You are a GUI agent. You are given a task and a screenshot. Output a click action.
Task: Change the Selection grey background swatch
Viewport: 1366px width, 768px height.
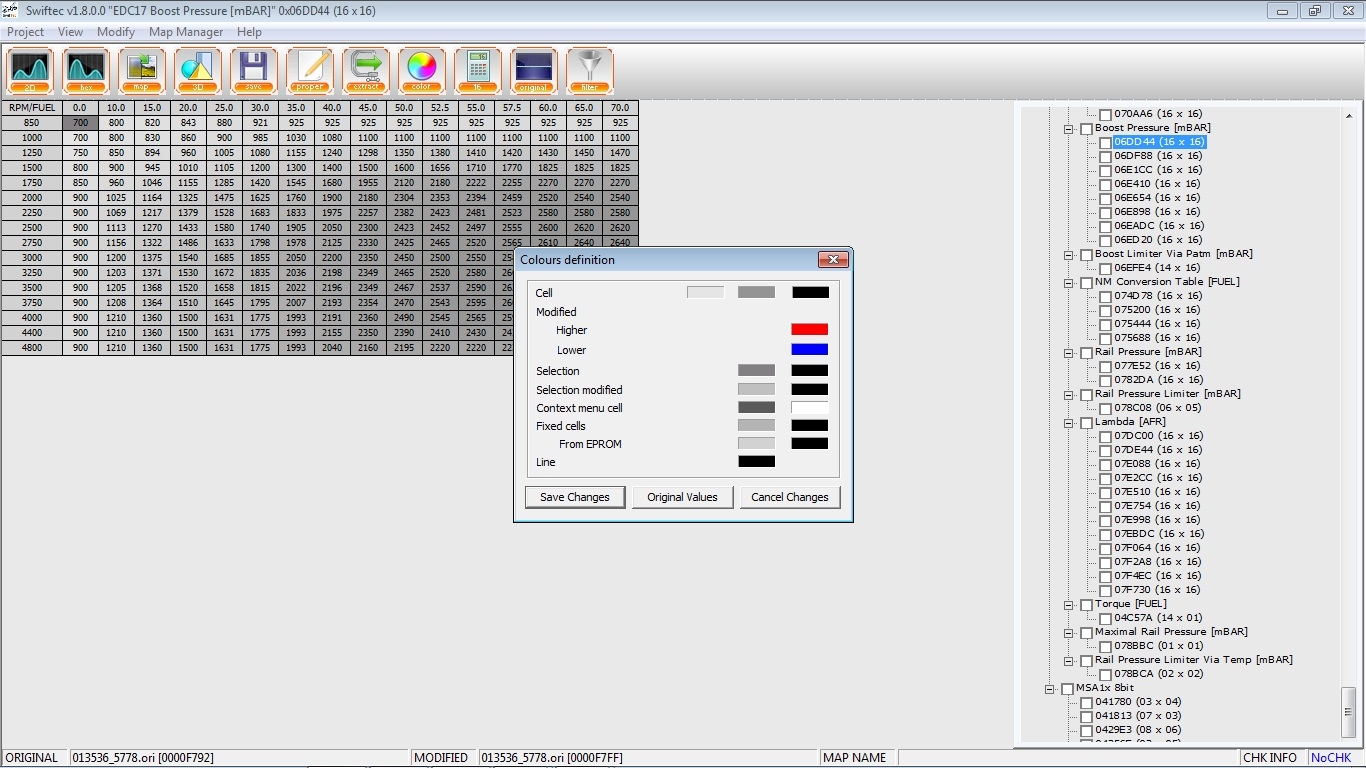[x=756, y=370]
